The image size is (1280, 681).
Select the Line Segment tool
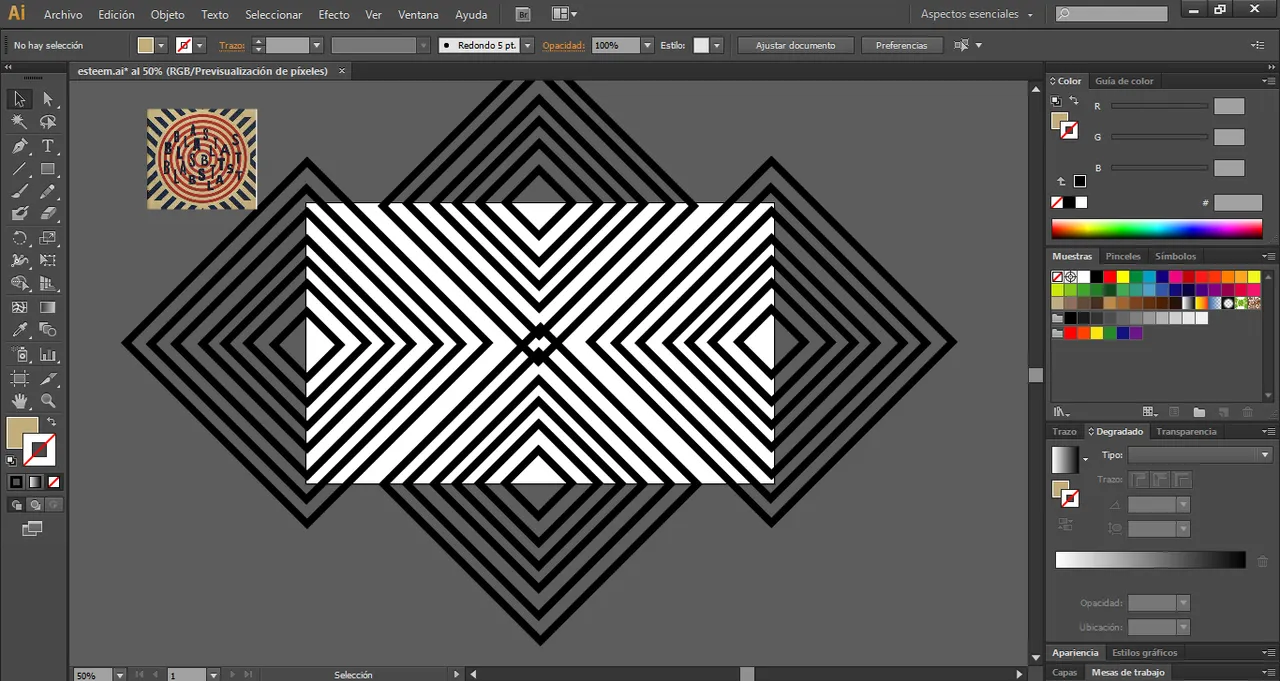point(19,169)
